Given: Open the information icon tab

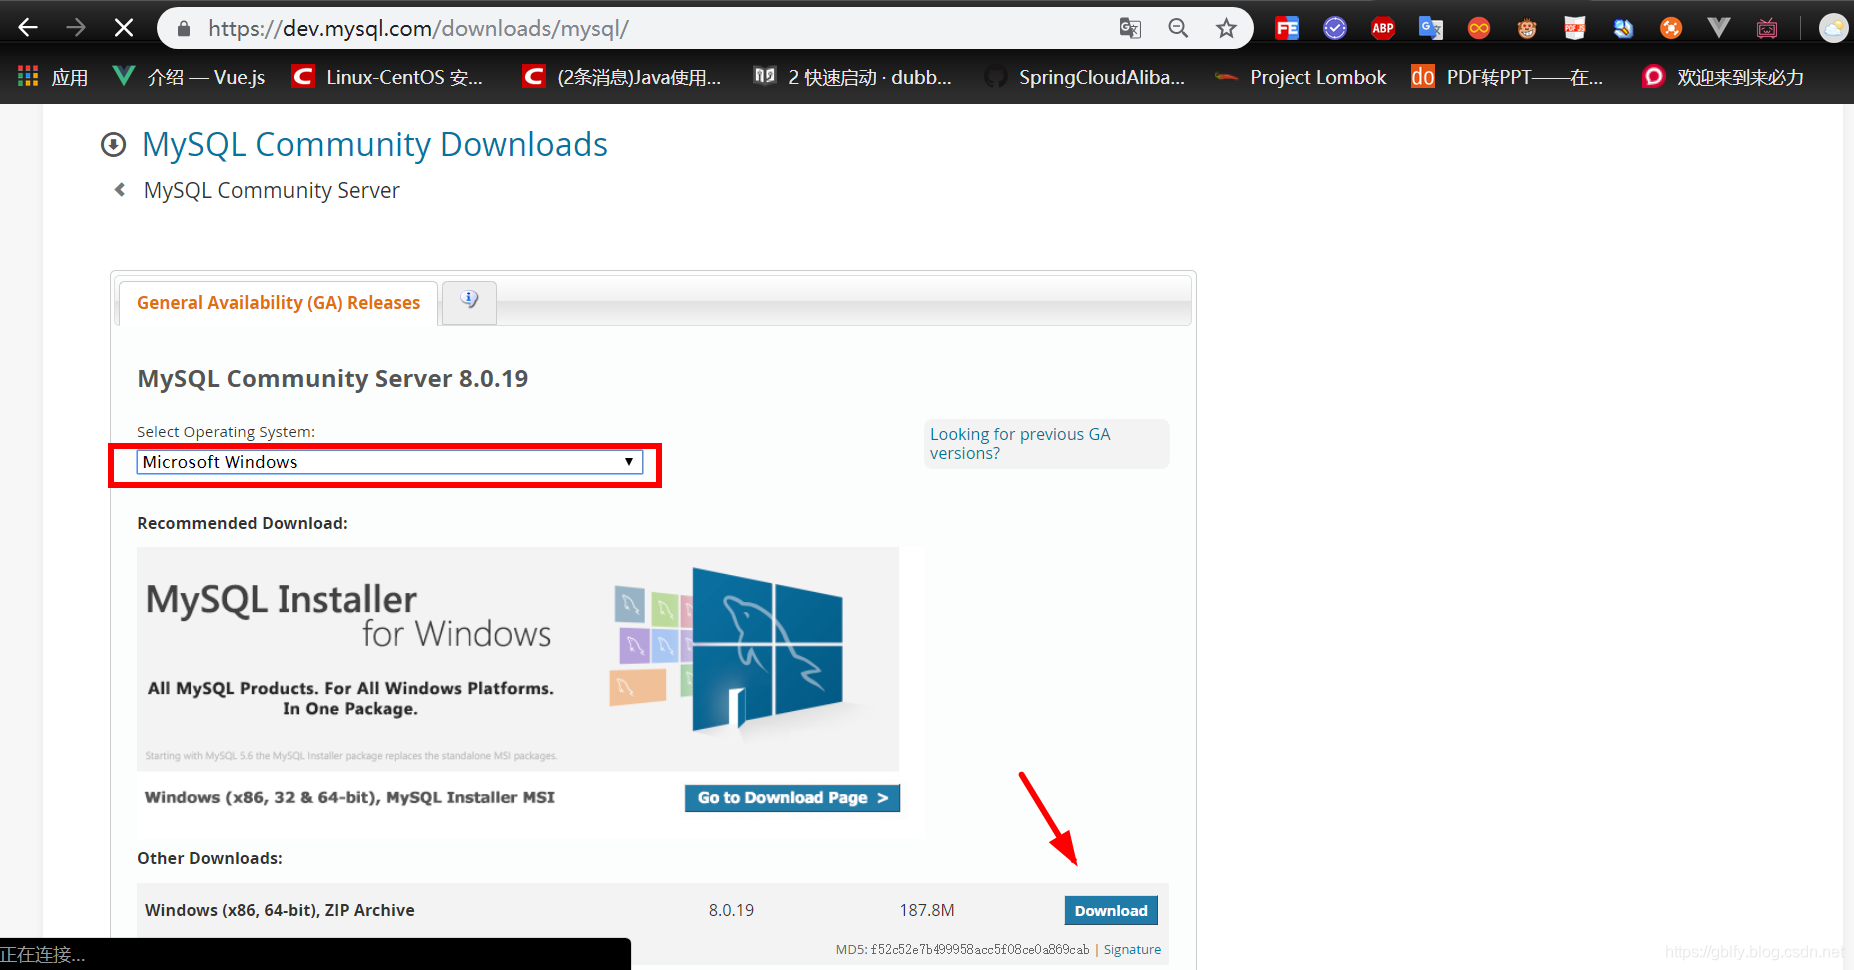Looking at the screenshot, I should pos(469,301).
